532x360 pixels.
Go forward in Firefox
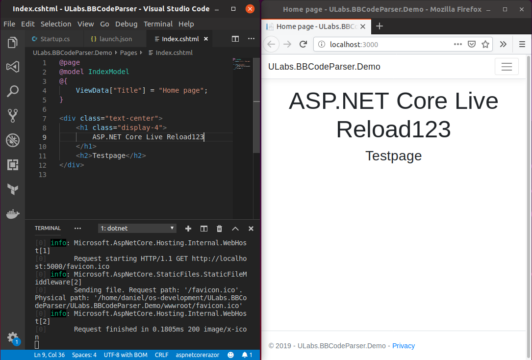coord(287,44)
